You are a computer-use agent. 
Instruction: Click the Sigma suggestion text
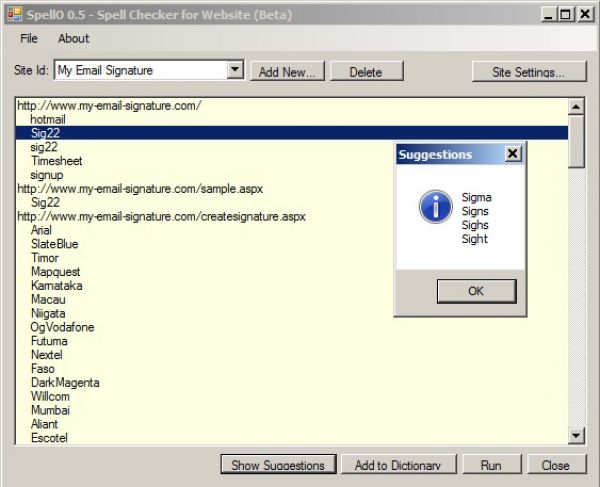coord(477,197)
